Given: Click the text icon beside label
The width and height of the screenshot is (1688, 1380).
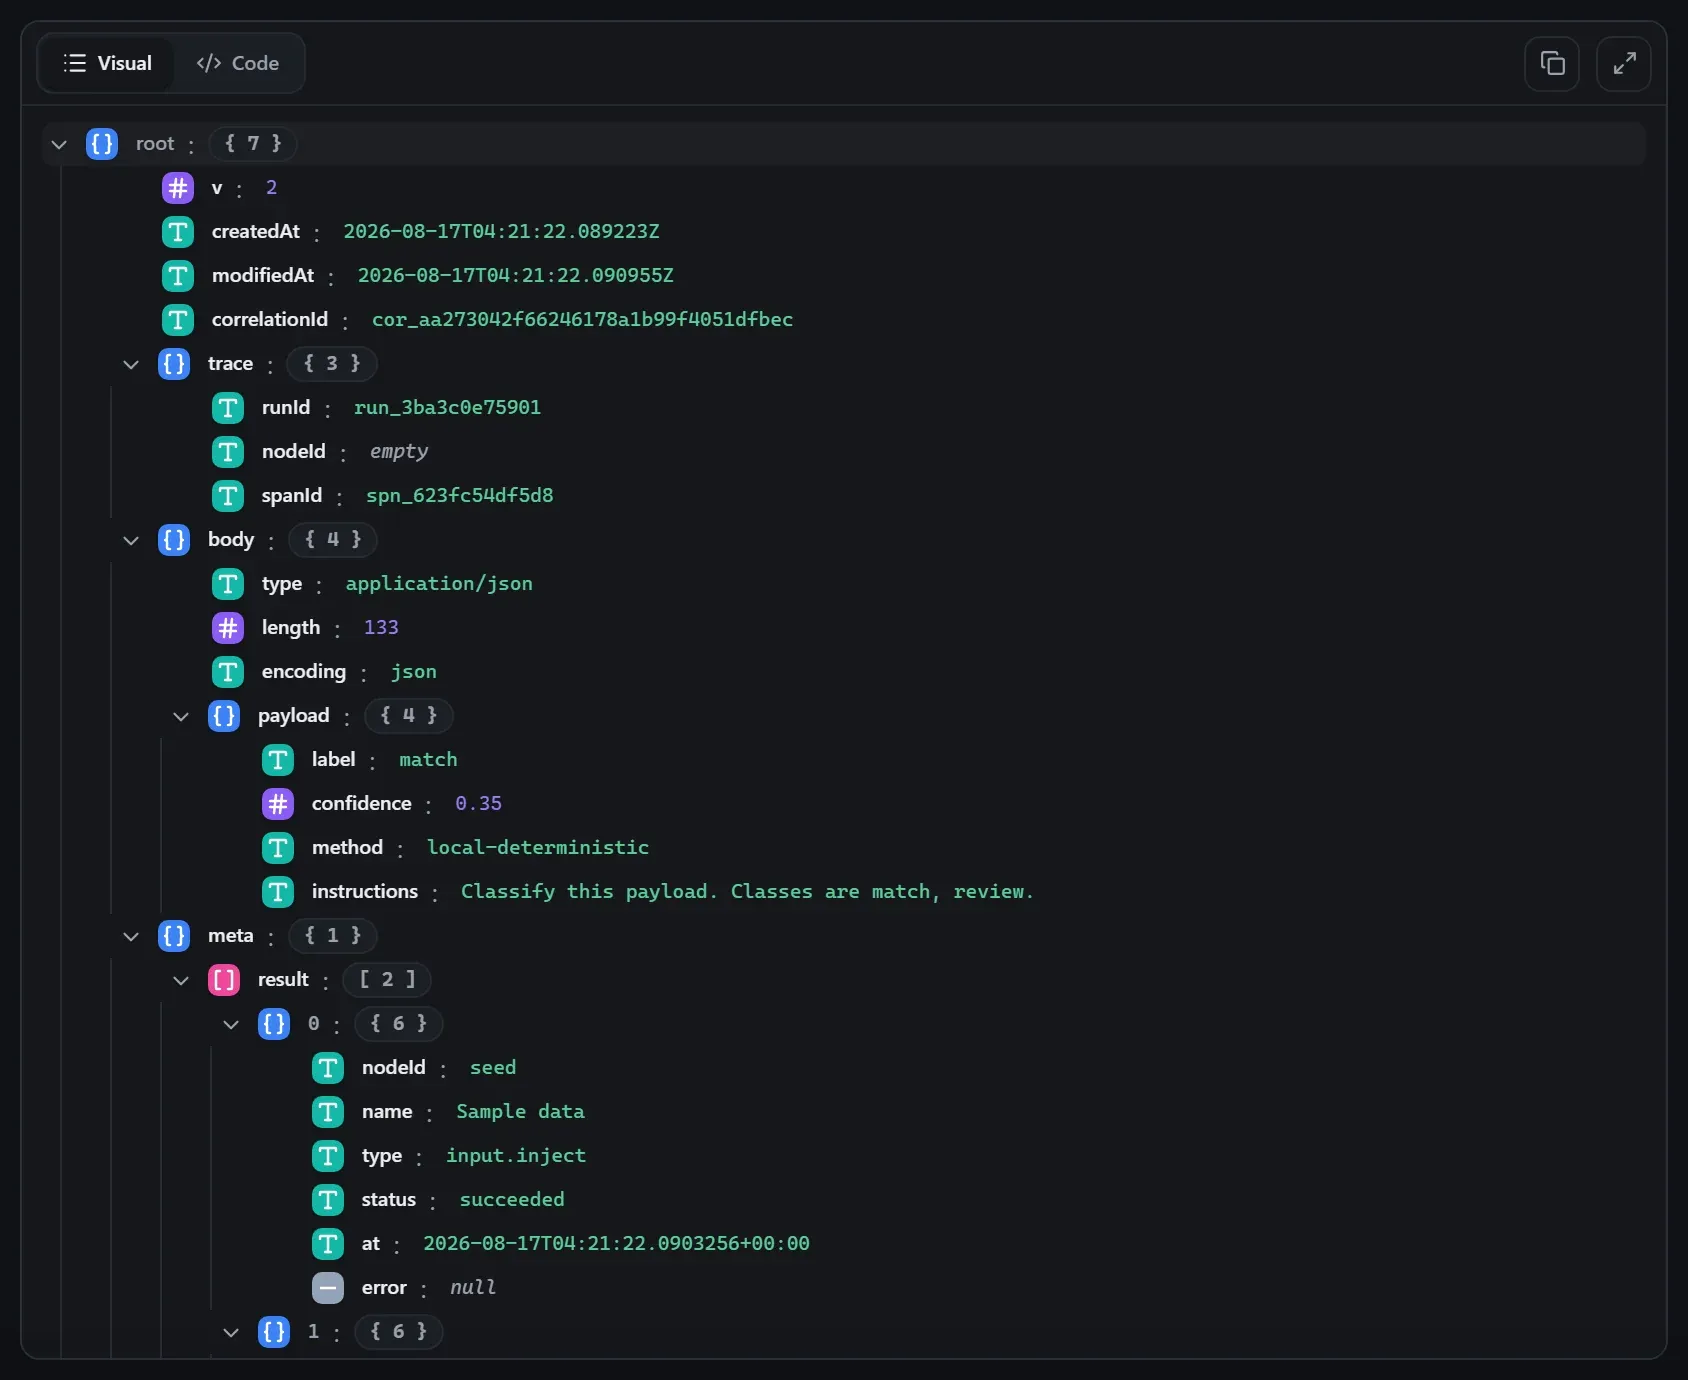Looking at the screenshot, I should click(278, 760).
